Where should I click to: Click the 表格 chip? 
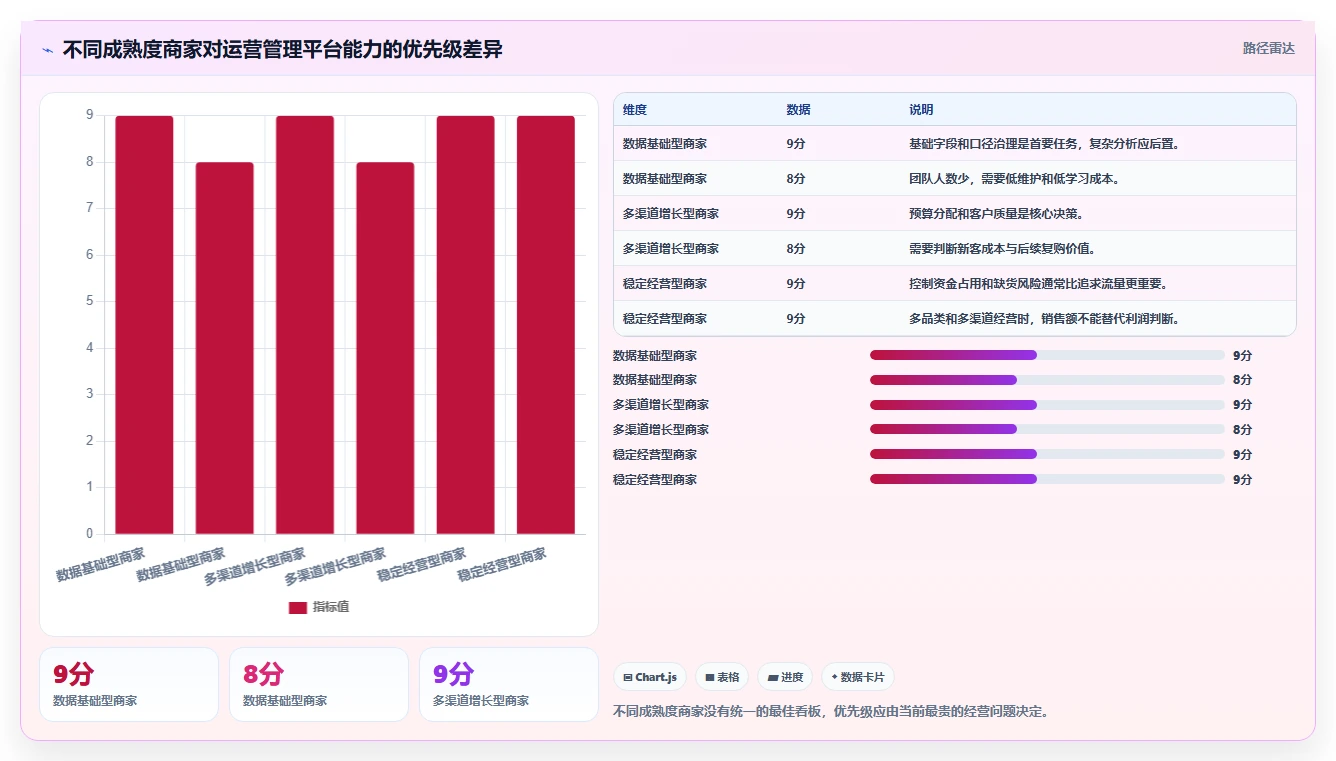722,677
